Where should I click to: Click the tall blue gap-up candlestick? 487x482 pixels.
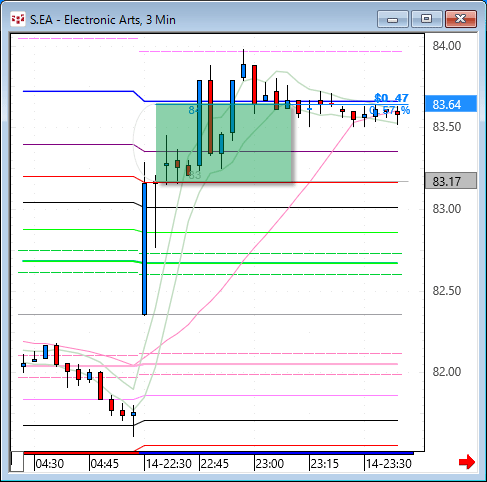(144, 249)
